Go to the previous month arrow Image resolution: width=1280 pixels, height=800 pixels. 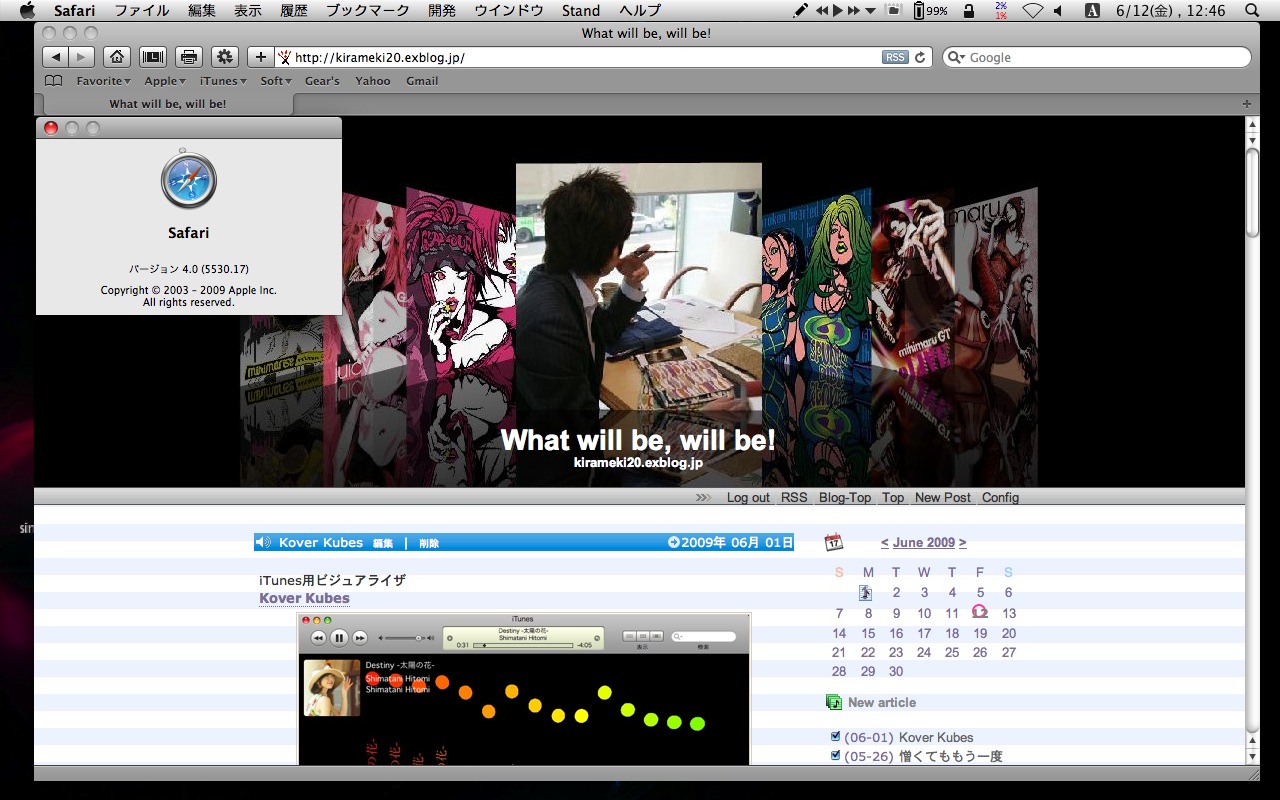click(x=885, y=542)
